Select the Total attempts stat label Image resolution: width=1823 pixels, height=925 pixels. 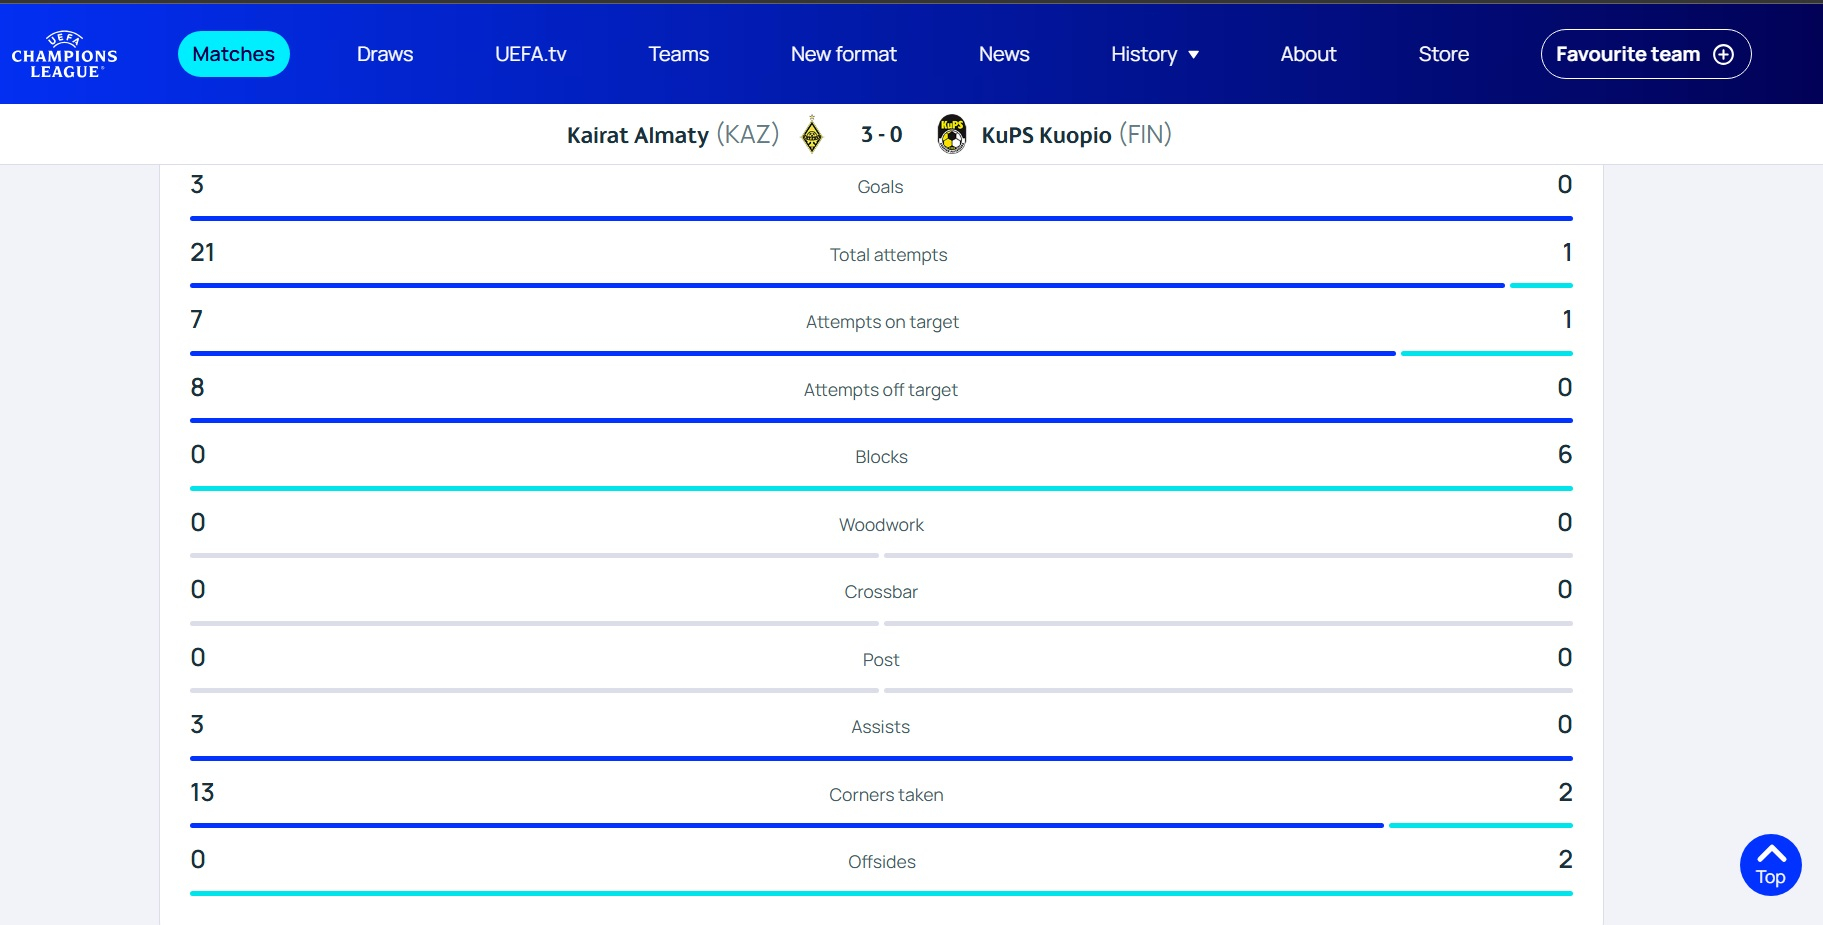[888, 255]
